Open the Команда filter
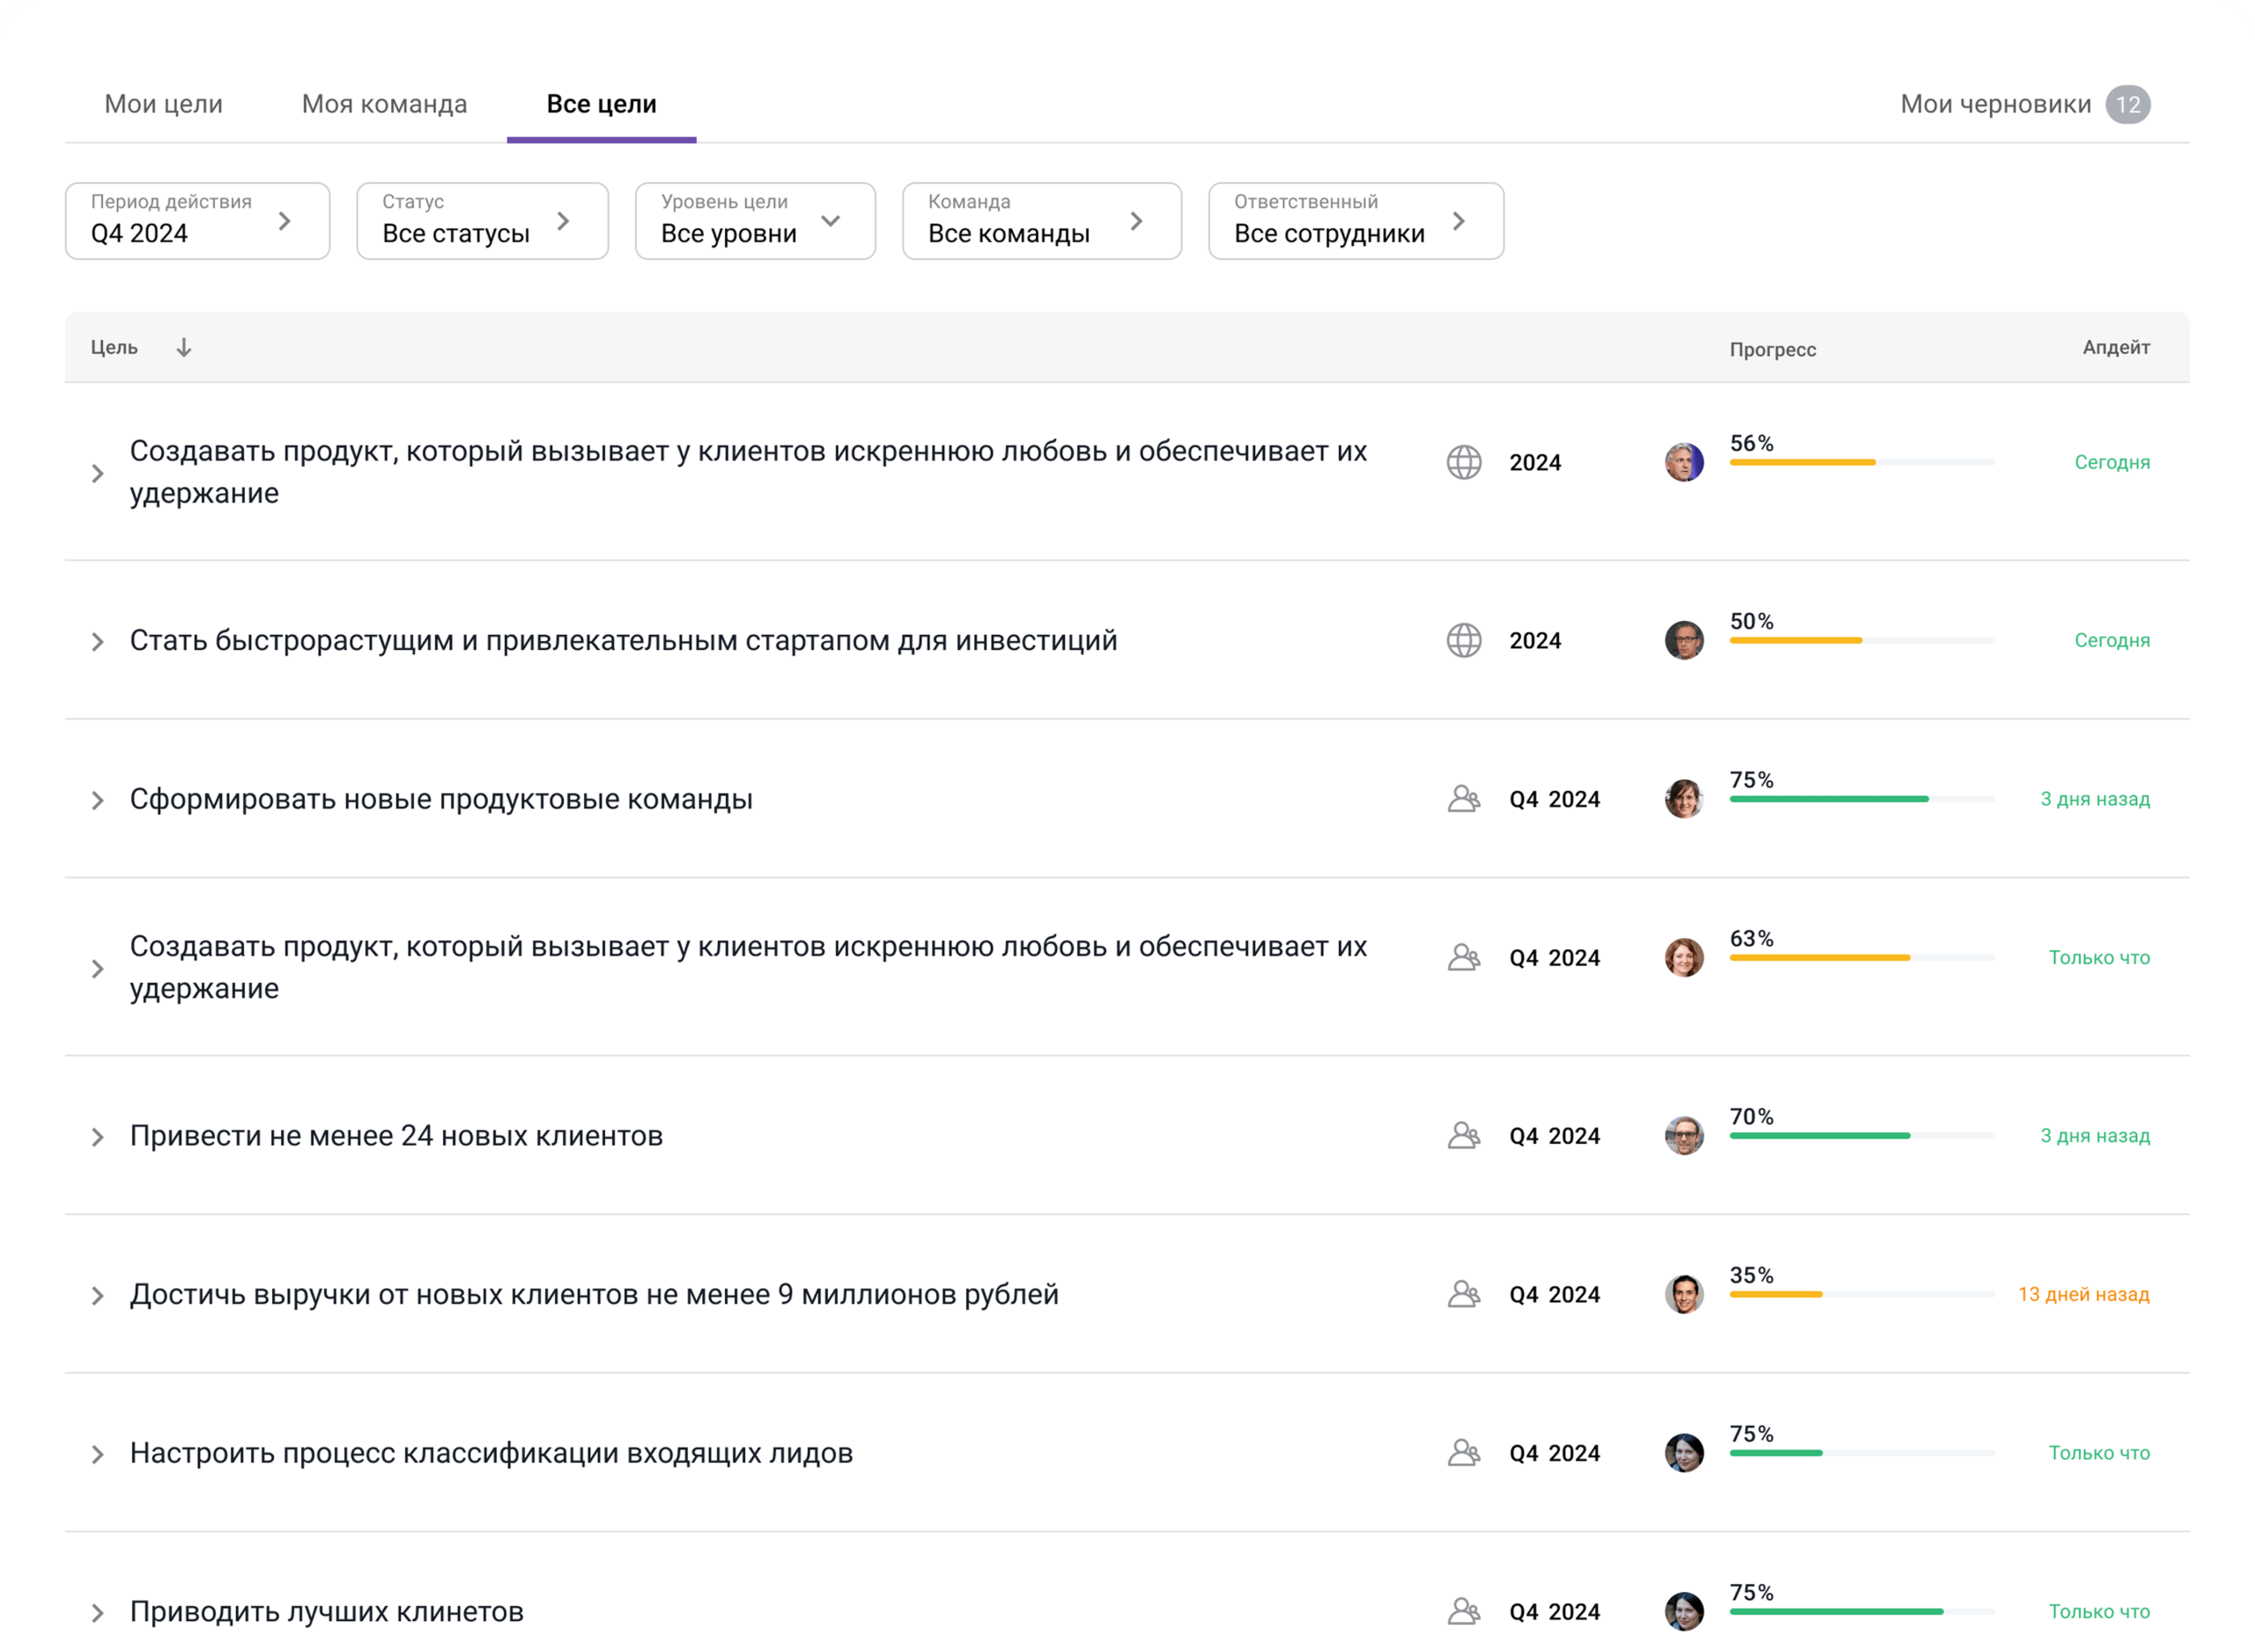 [1041, 221]
